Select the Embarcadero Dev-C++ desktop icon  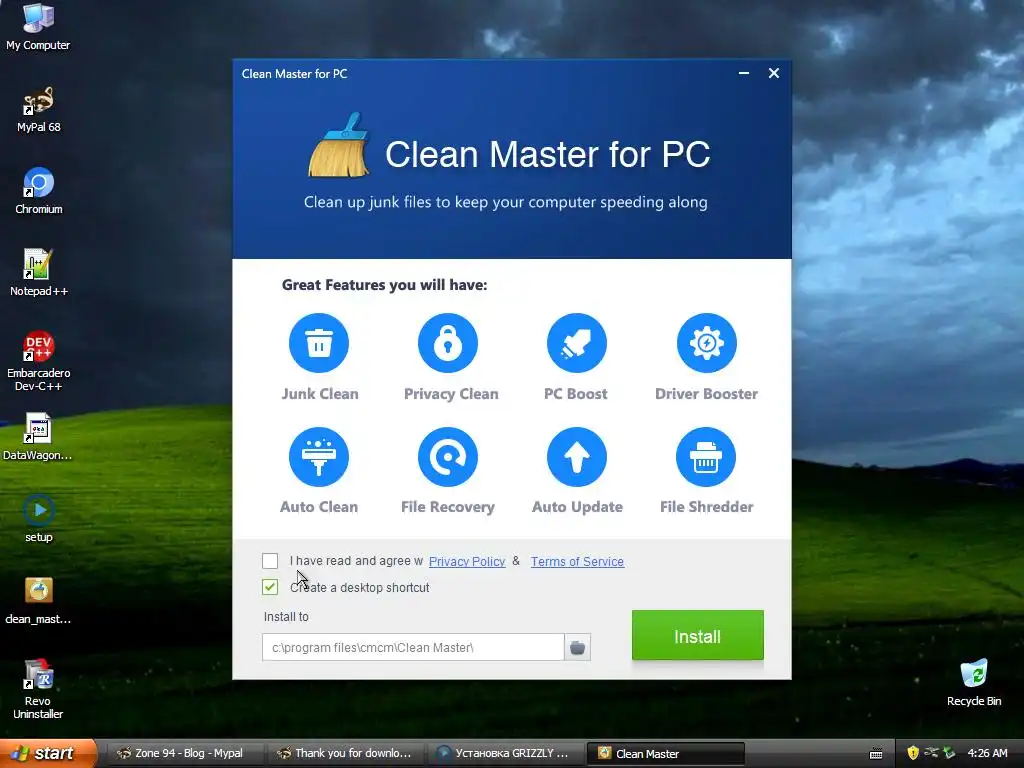39,361
